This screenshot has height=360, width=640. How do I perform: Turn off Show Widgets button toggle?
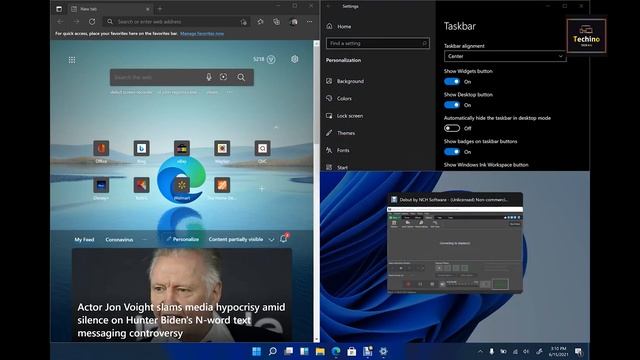click(x=452, y=81)
